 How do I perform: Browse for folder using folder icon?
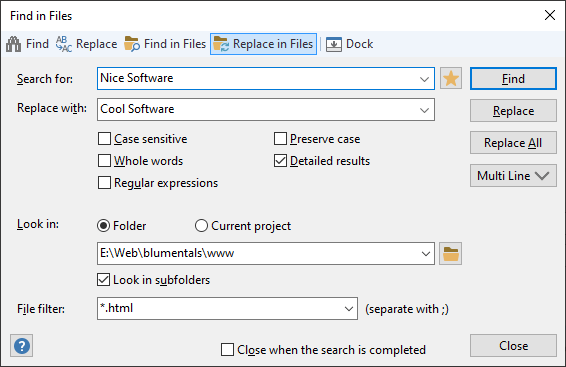click(x=450, y=254)
